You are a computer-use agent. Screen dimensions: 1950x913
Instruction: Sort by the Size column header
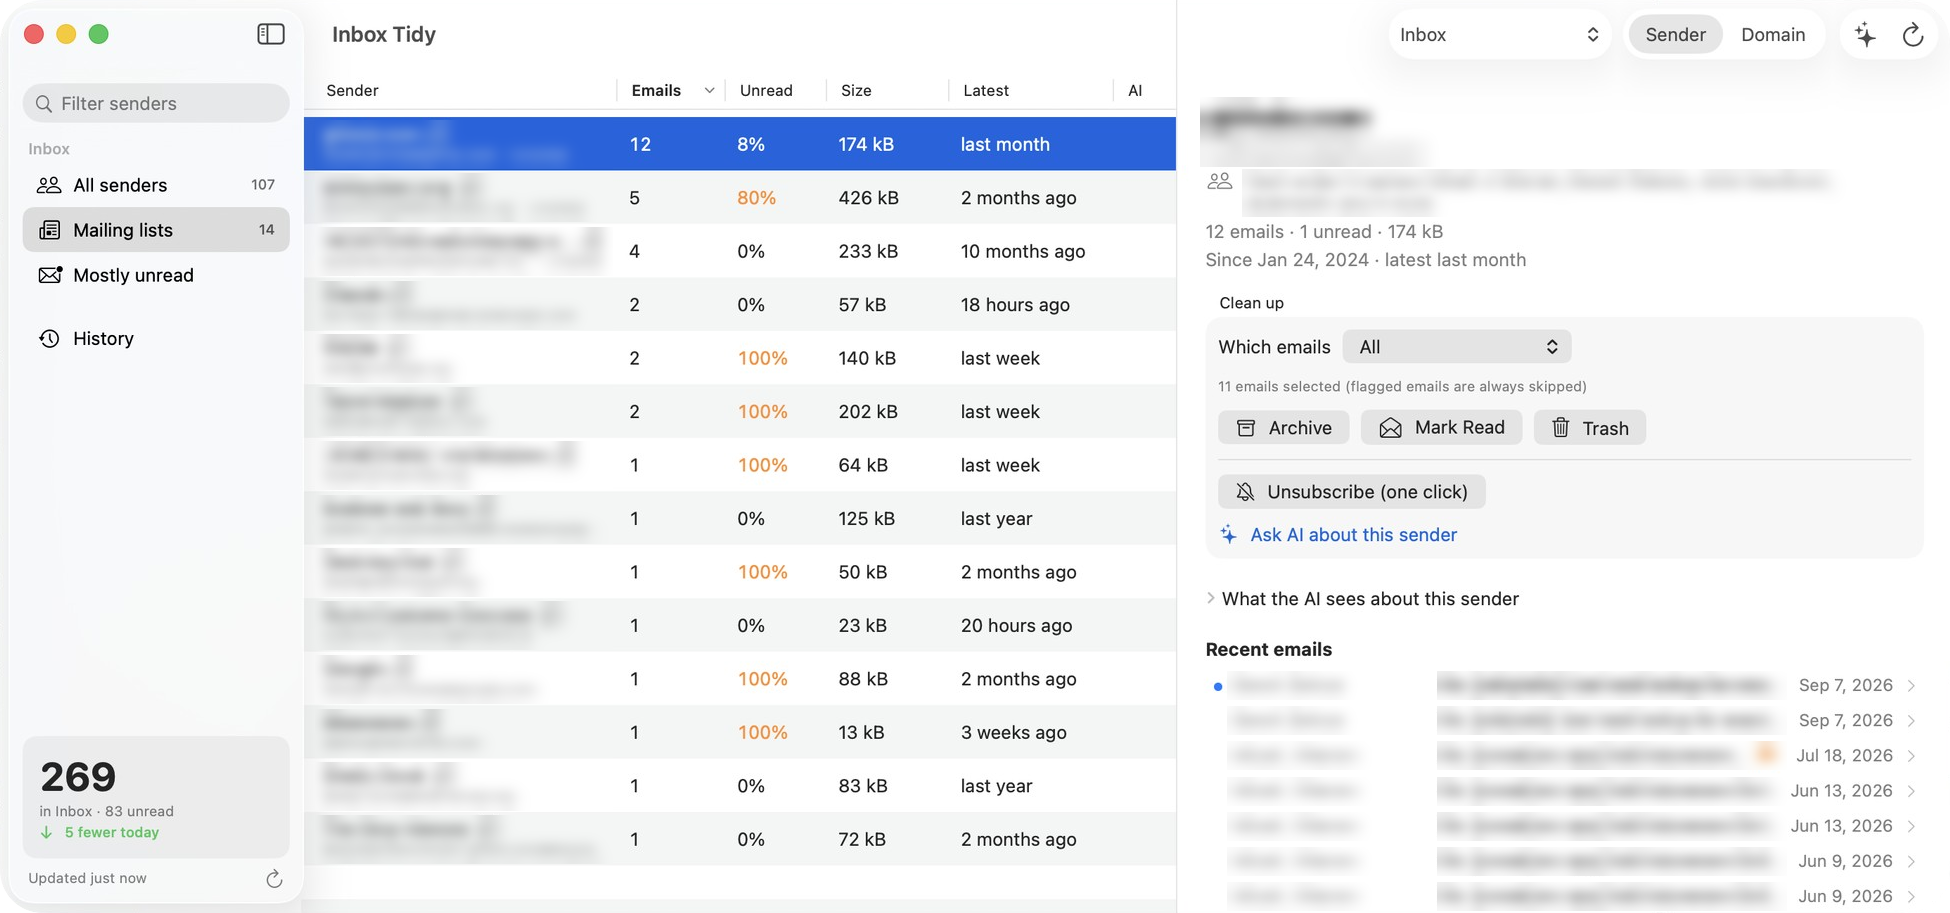856,90
